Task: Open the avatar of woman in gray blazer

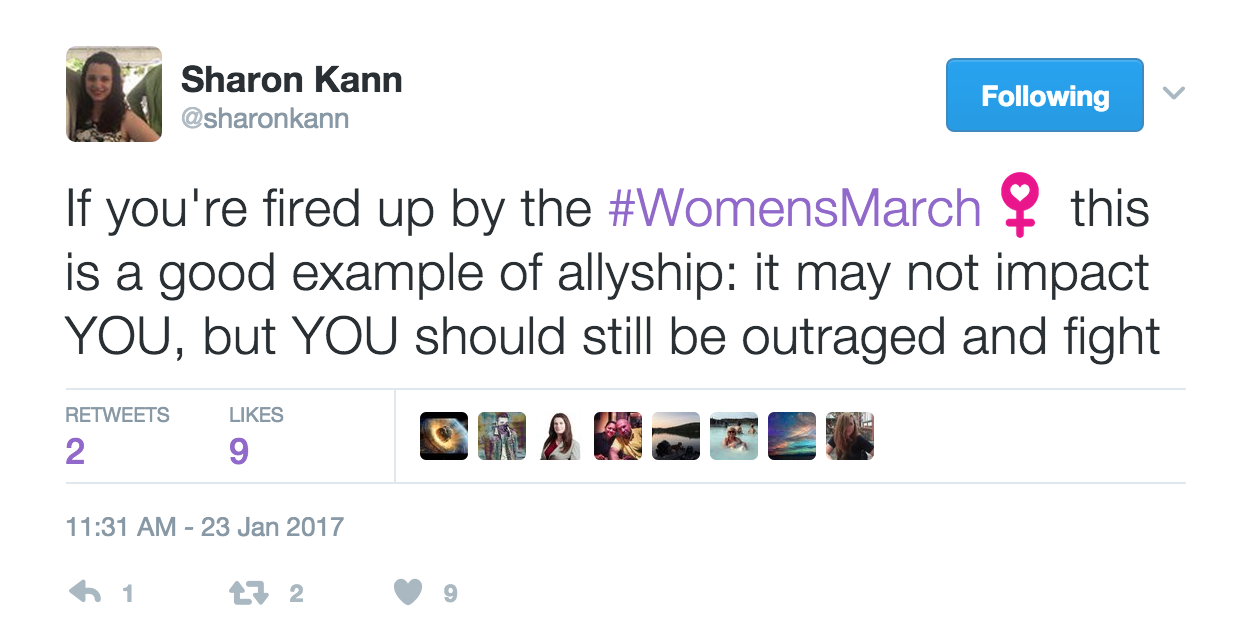Action: pos(560,436)
